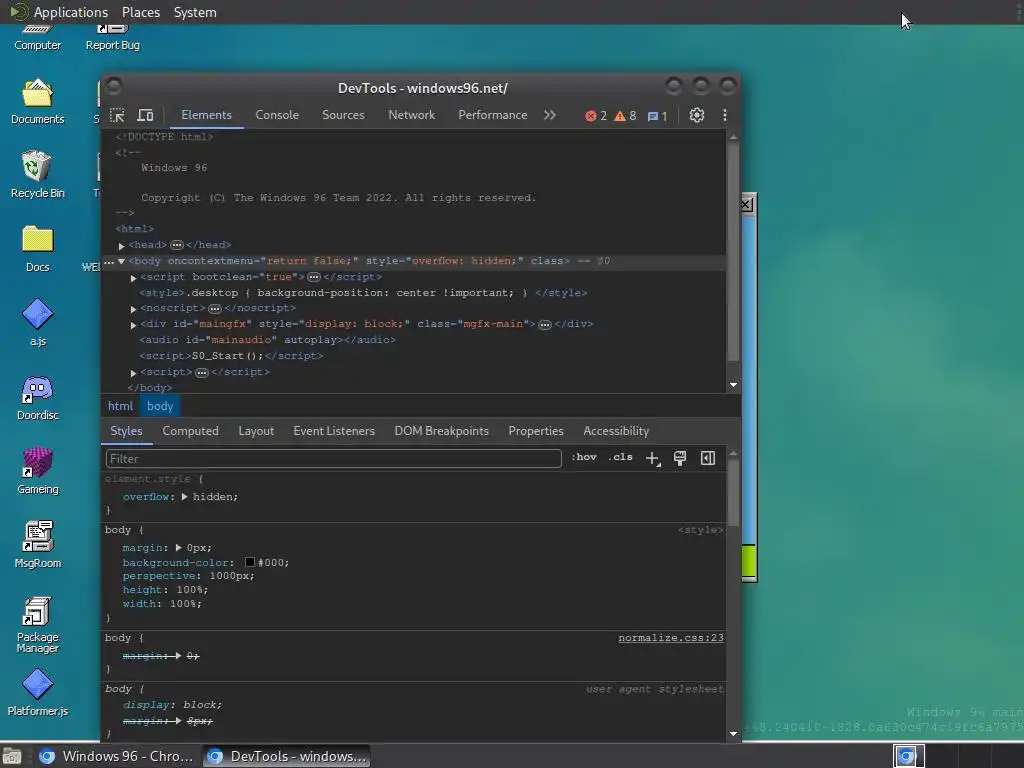The height and width of the screenshot is (768, 1024).
Task: Select the html breadcrumb
Action: 120,406
